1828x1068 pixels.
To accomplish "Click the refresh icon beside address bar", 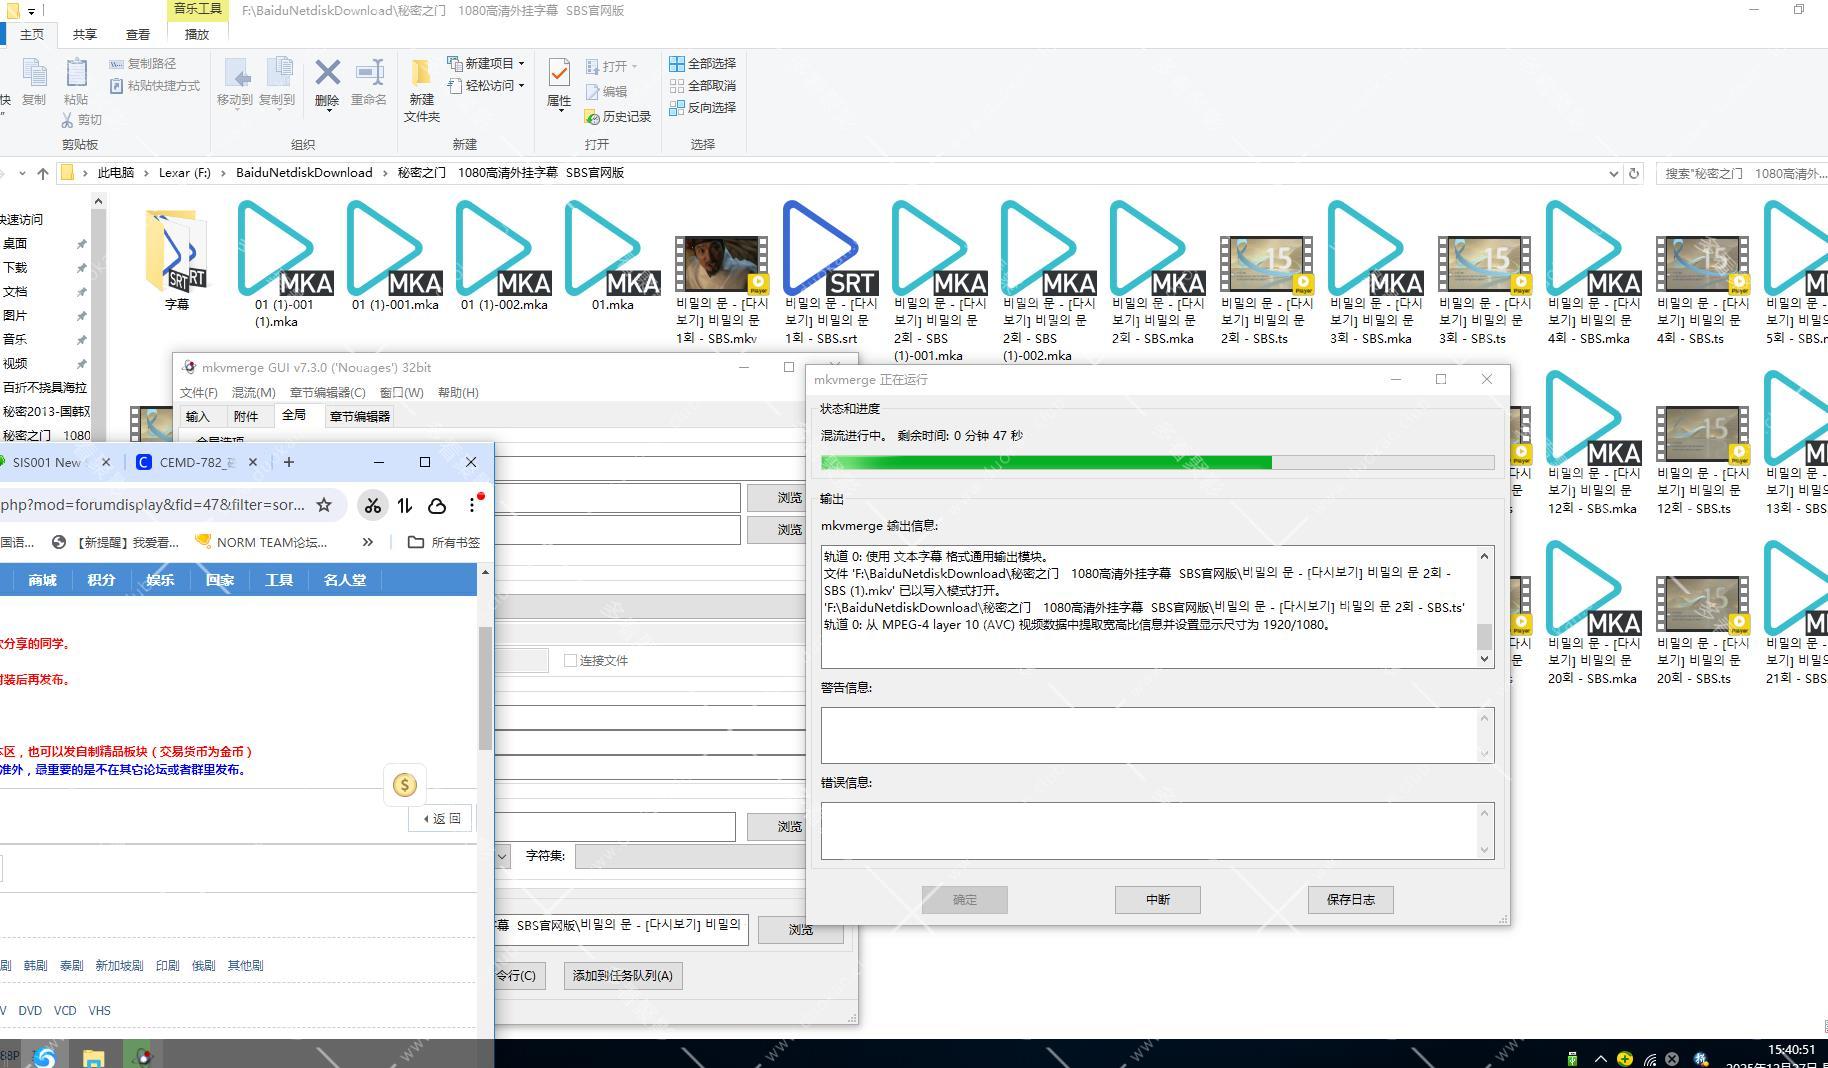I will pyautogui.click(x=1634, y=173).
